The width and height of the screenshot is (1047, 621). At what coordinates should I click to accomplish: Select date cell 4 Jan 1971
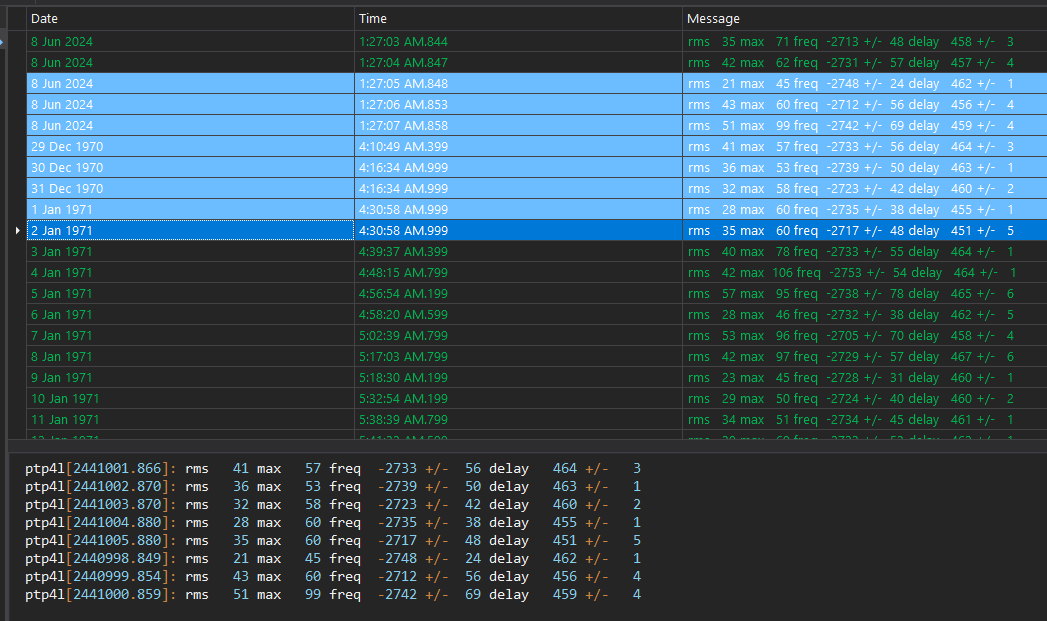pyautogui.click(x=190, y=272)
